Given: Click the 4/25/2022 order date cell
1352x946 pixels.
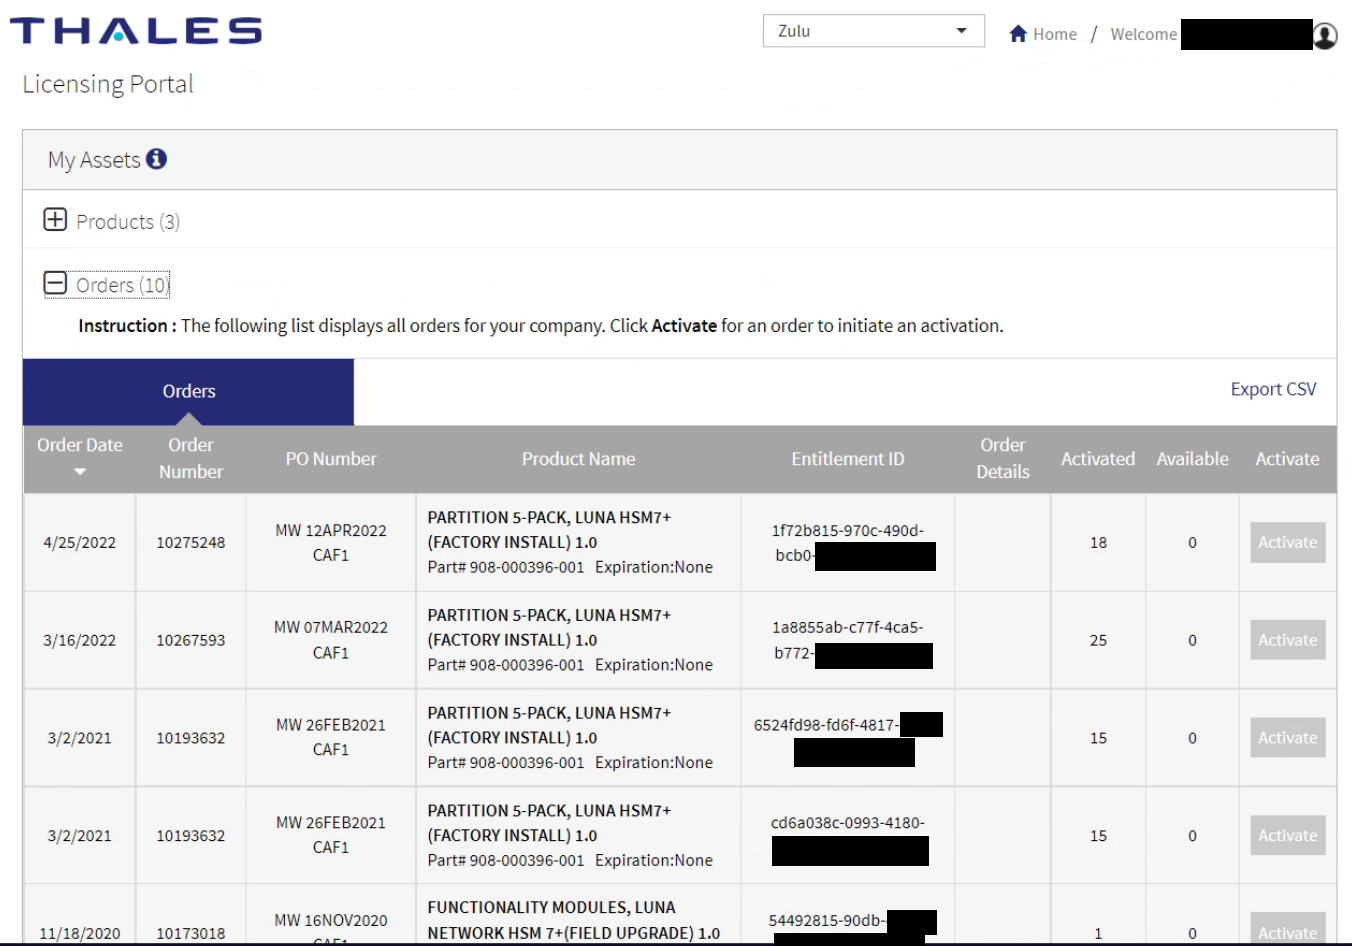Looking at the screenshot, I should [x=79, y=543].
